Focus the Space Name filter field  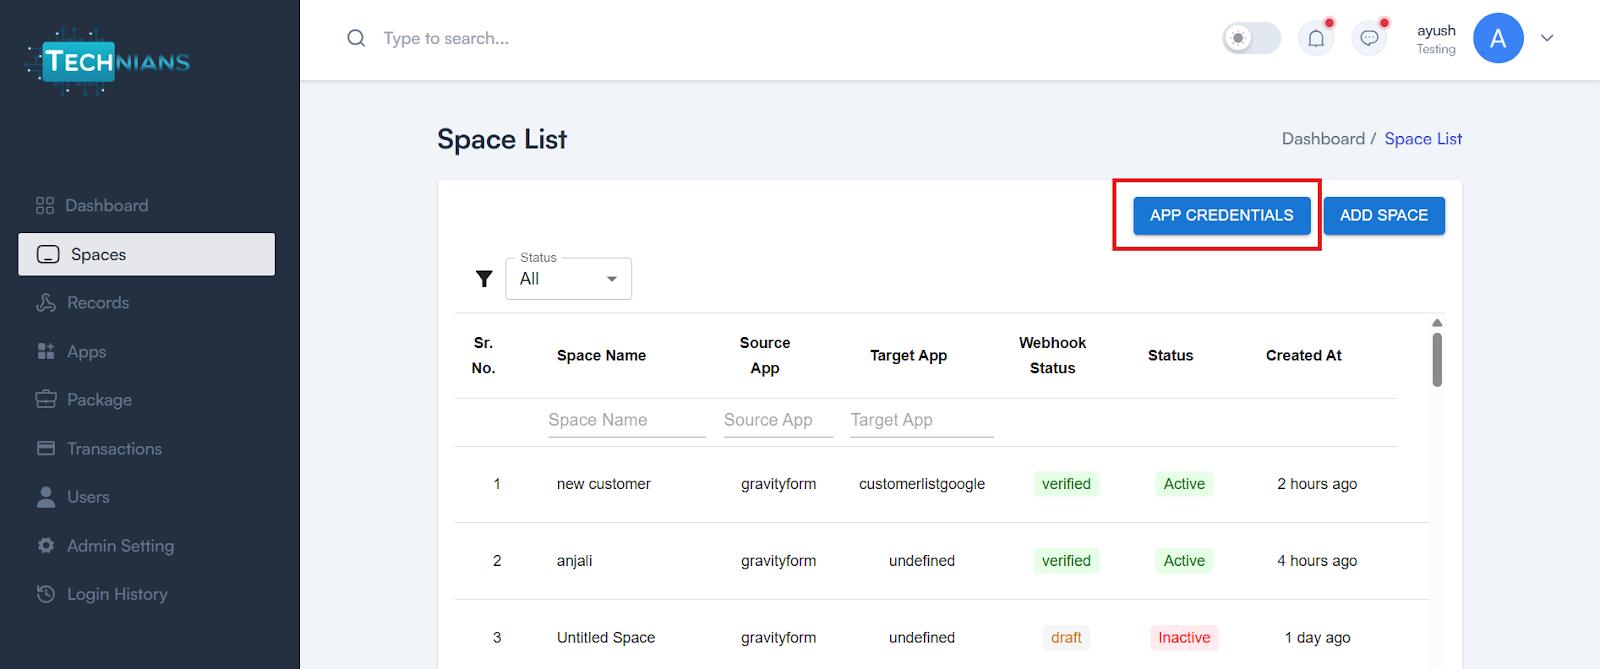[626, 420]
